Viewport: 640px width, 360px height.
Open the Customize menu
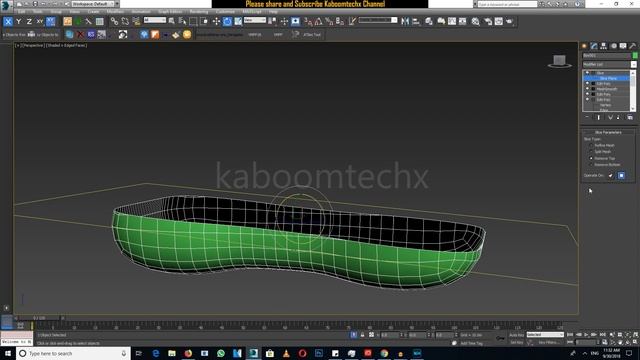[225, 12]
